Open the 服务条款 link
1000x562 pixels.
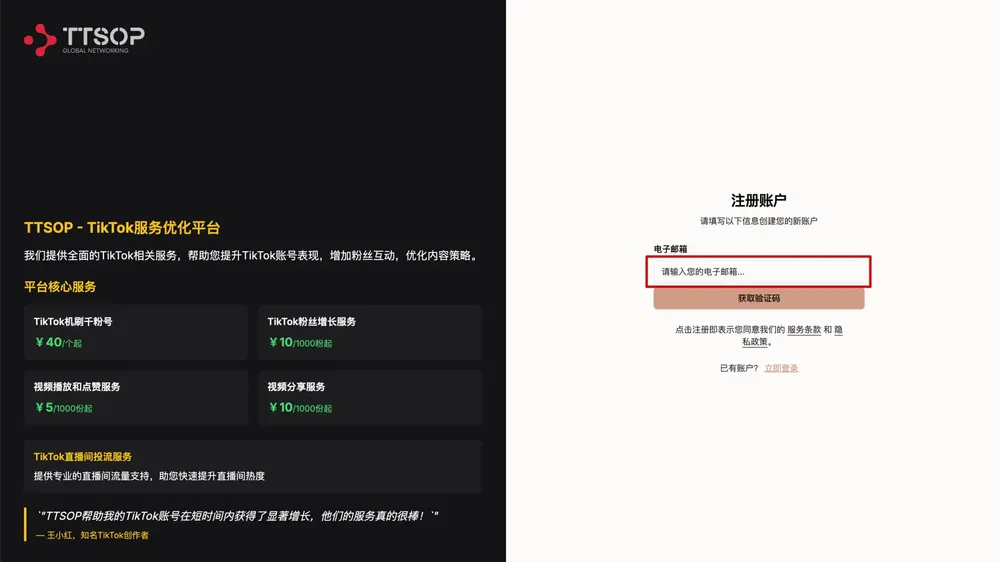coord(803,329)
